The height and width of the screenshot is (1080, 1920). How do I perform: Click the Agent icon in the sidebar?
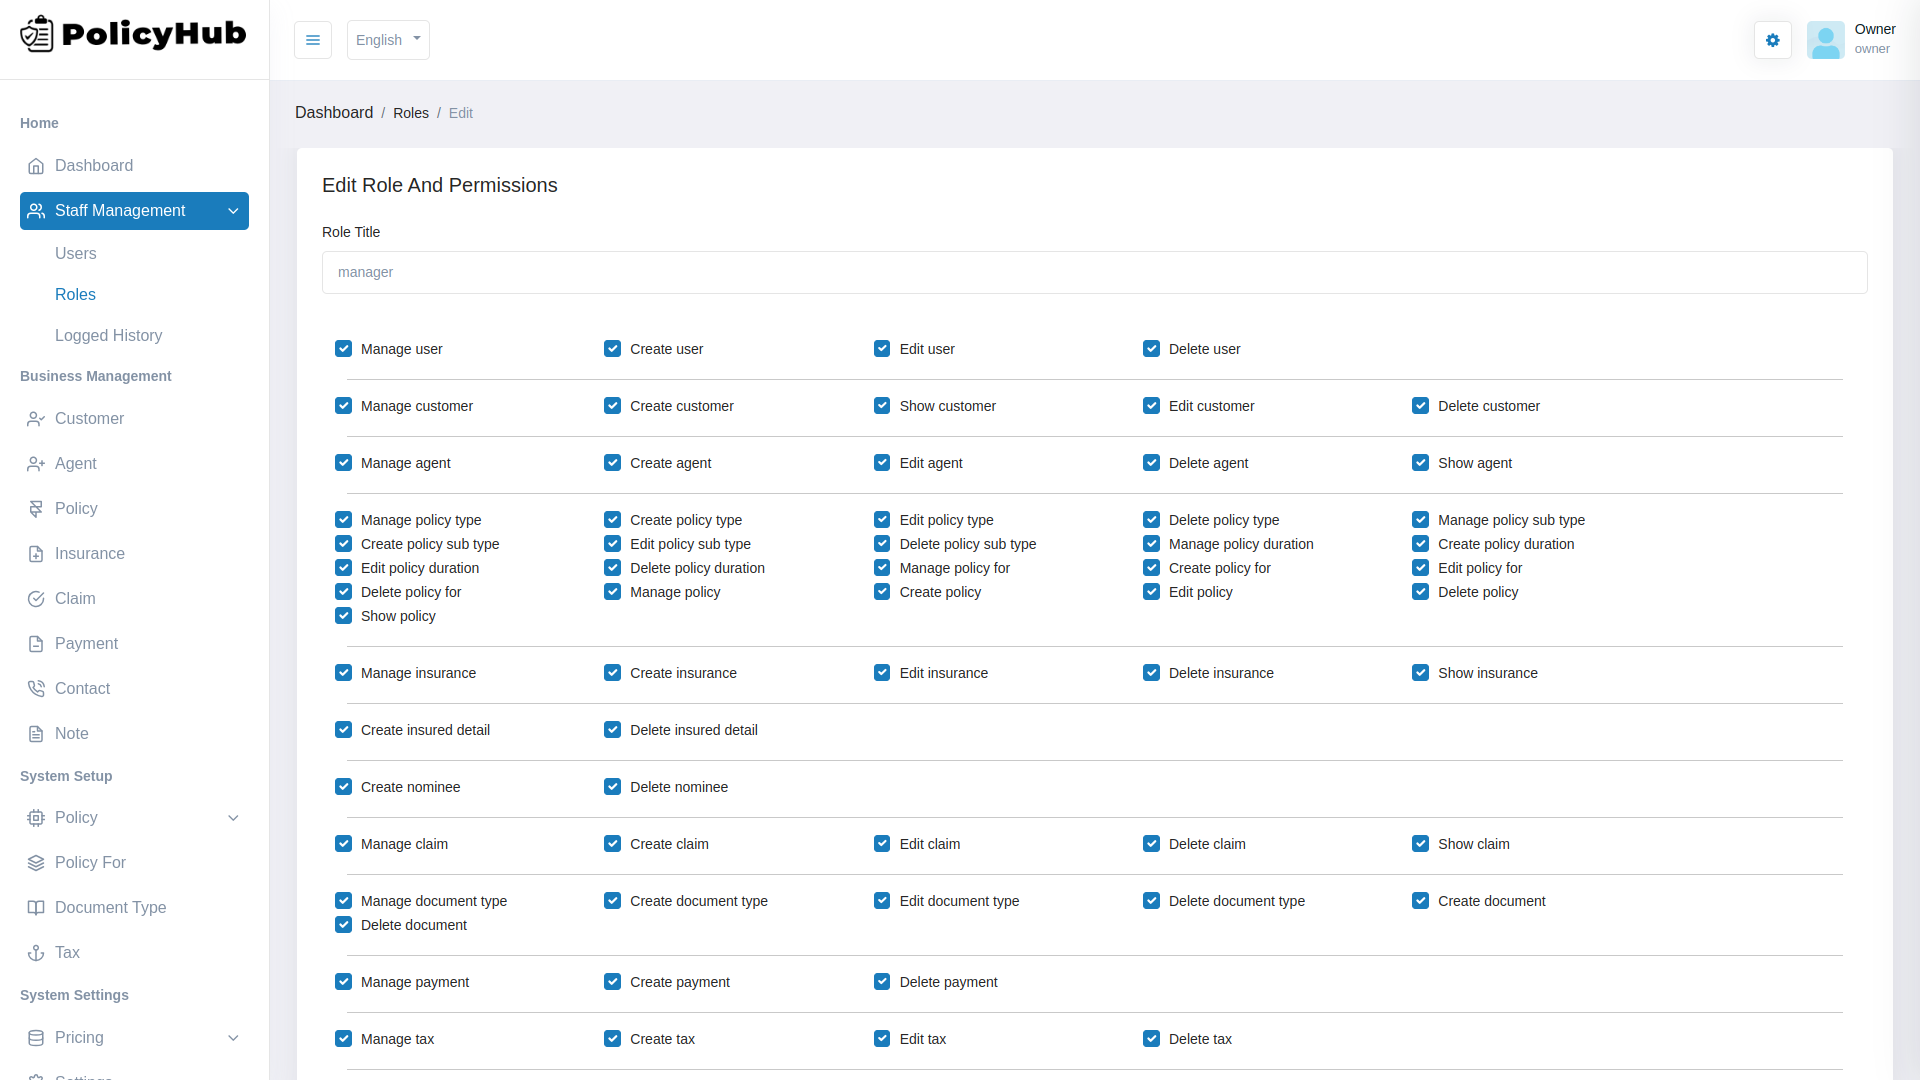coord(36,463)
